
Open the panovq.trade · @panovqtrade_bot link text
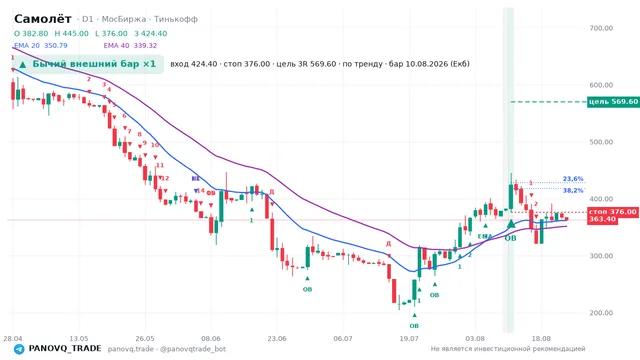(167, 349)
